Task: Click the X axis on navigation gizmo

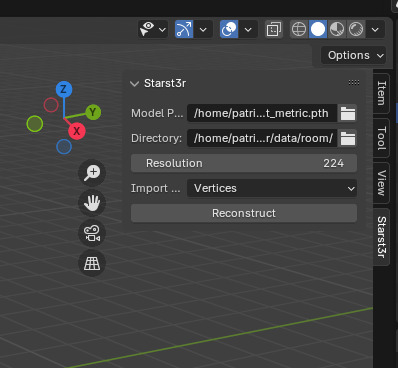Action: click(x=77, y=131)
